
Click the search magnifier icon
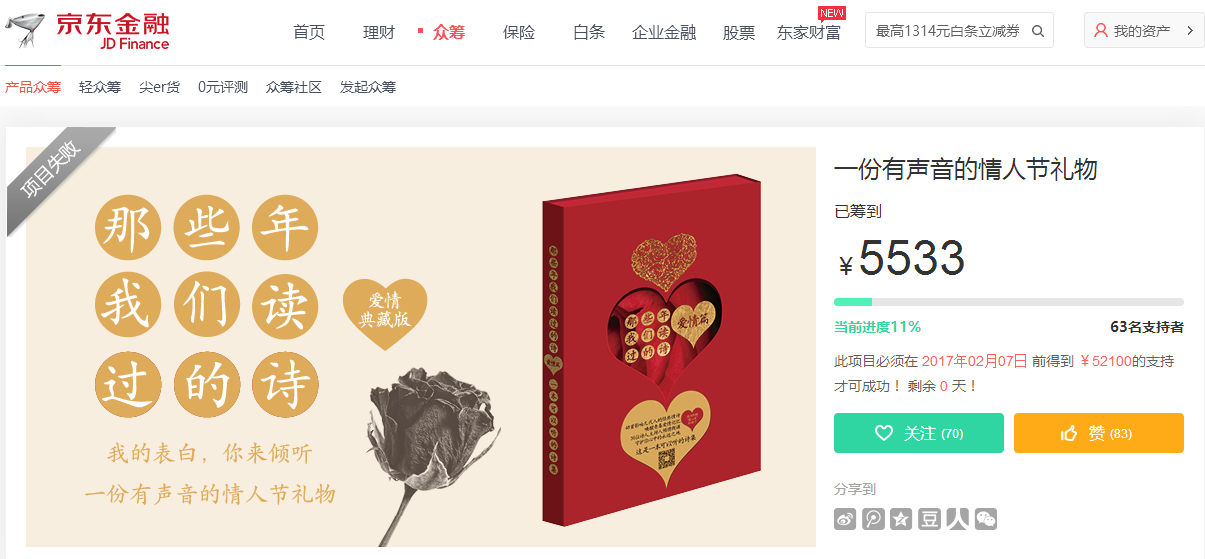pos(1038,31)
